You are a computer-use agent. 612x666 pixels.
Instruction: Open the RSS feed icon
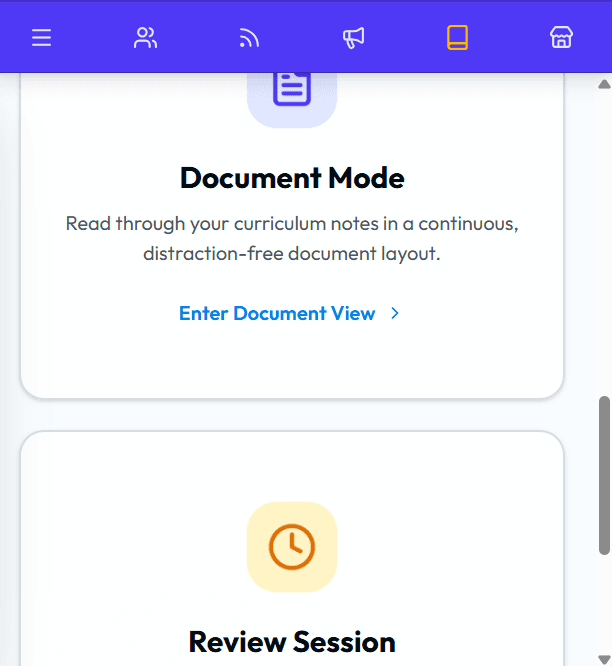tap(249, 38)
